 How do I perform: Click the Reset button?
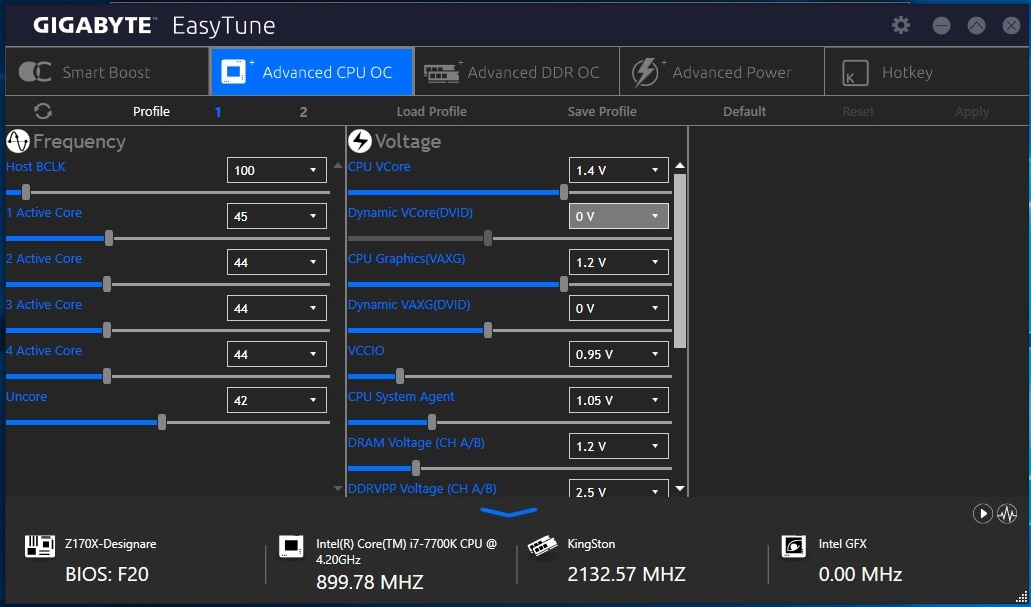[x=858, y=112]
